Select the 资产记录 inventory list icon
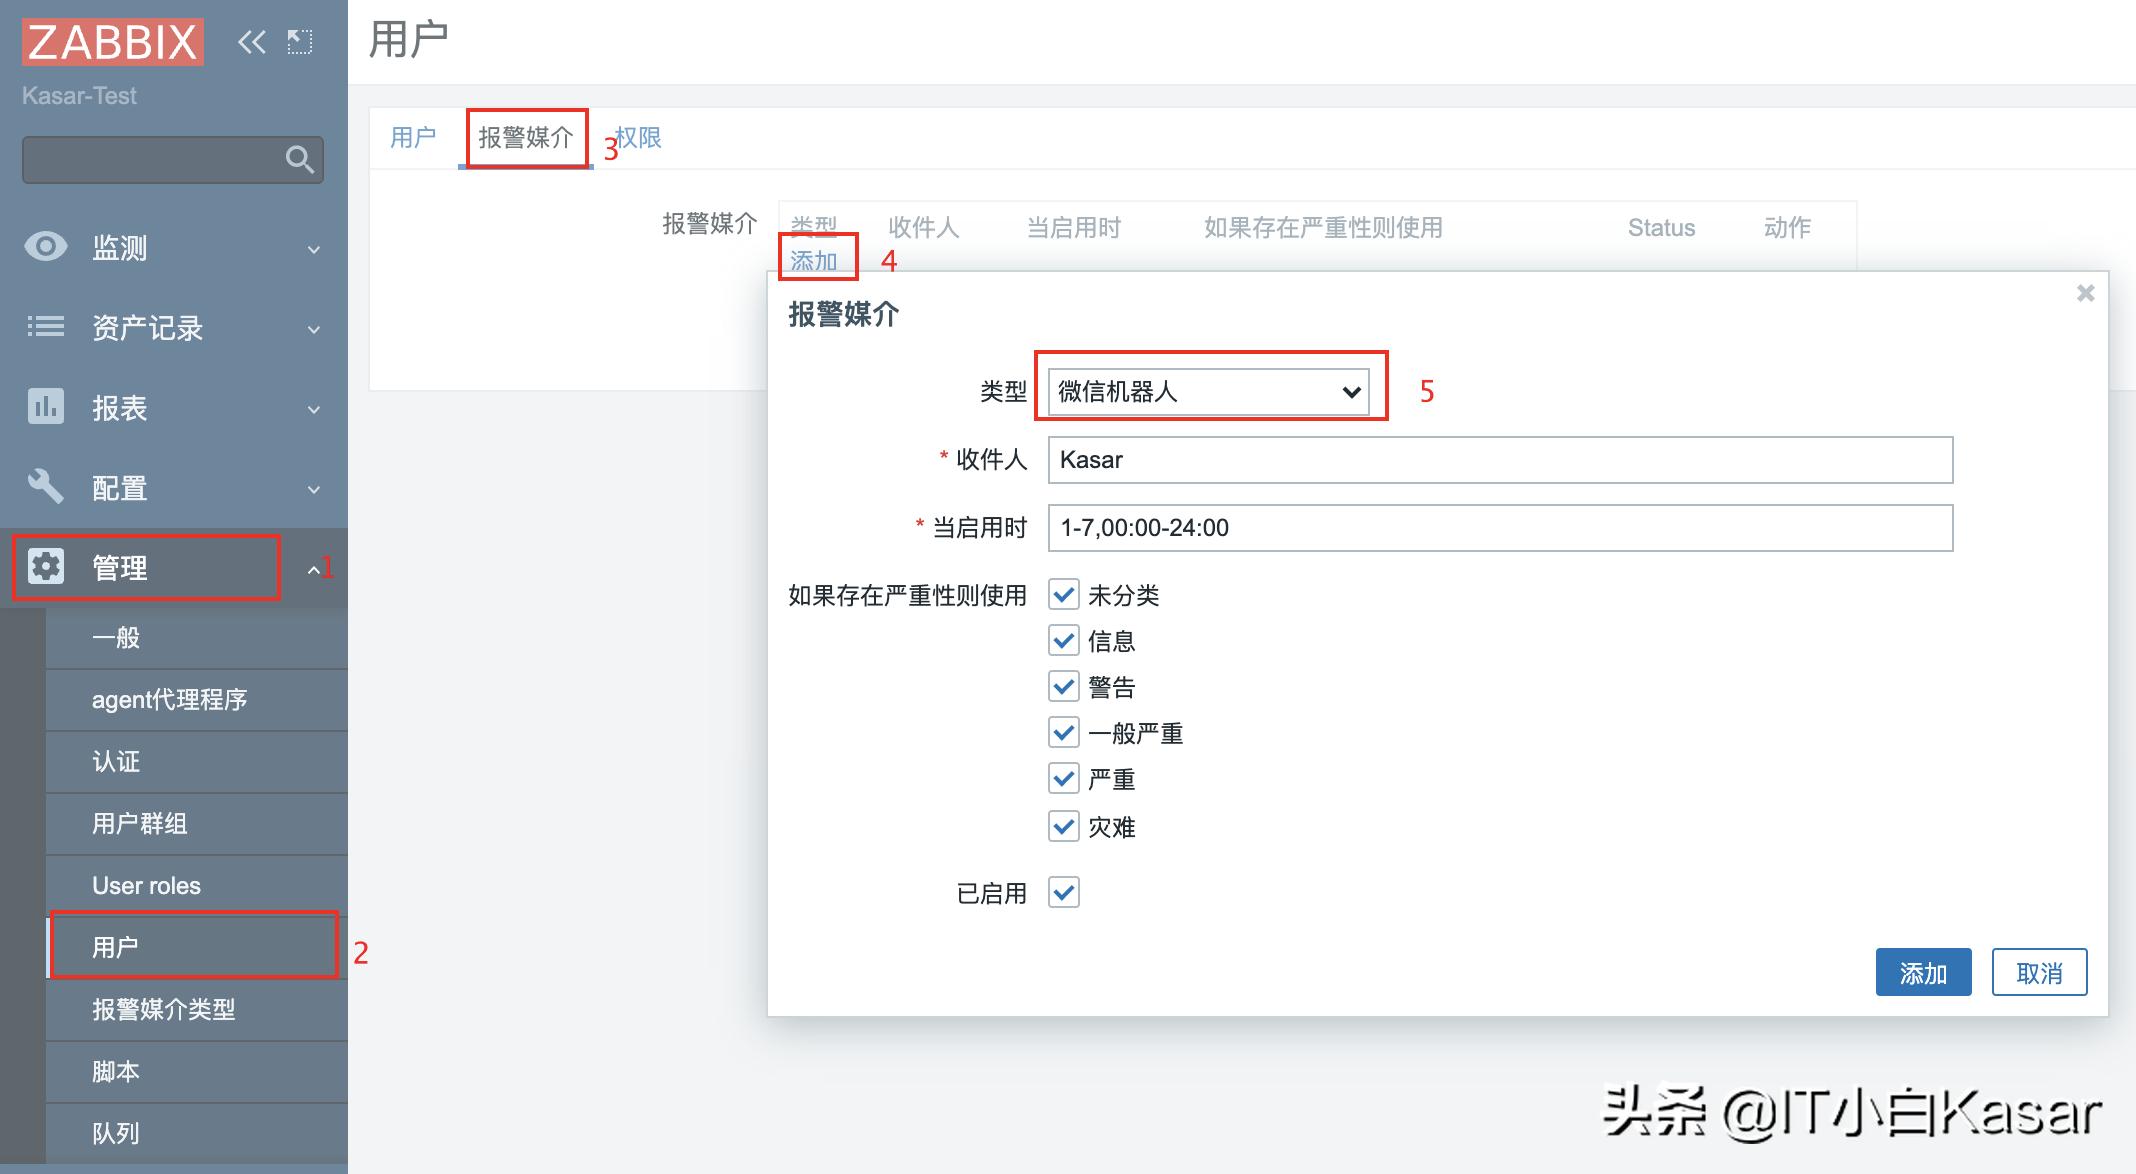Image resolution: width=2136 pixels, height=1174 pixels. [44, 328]
